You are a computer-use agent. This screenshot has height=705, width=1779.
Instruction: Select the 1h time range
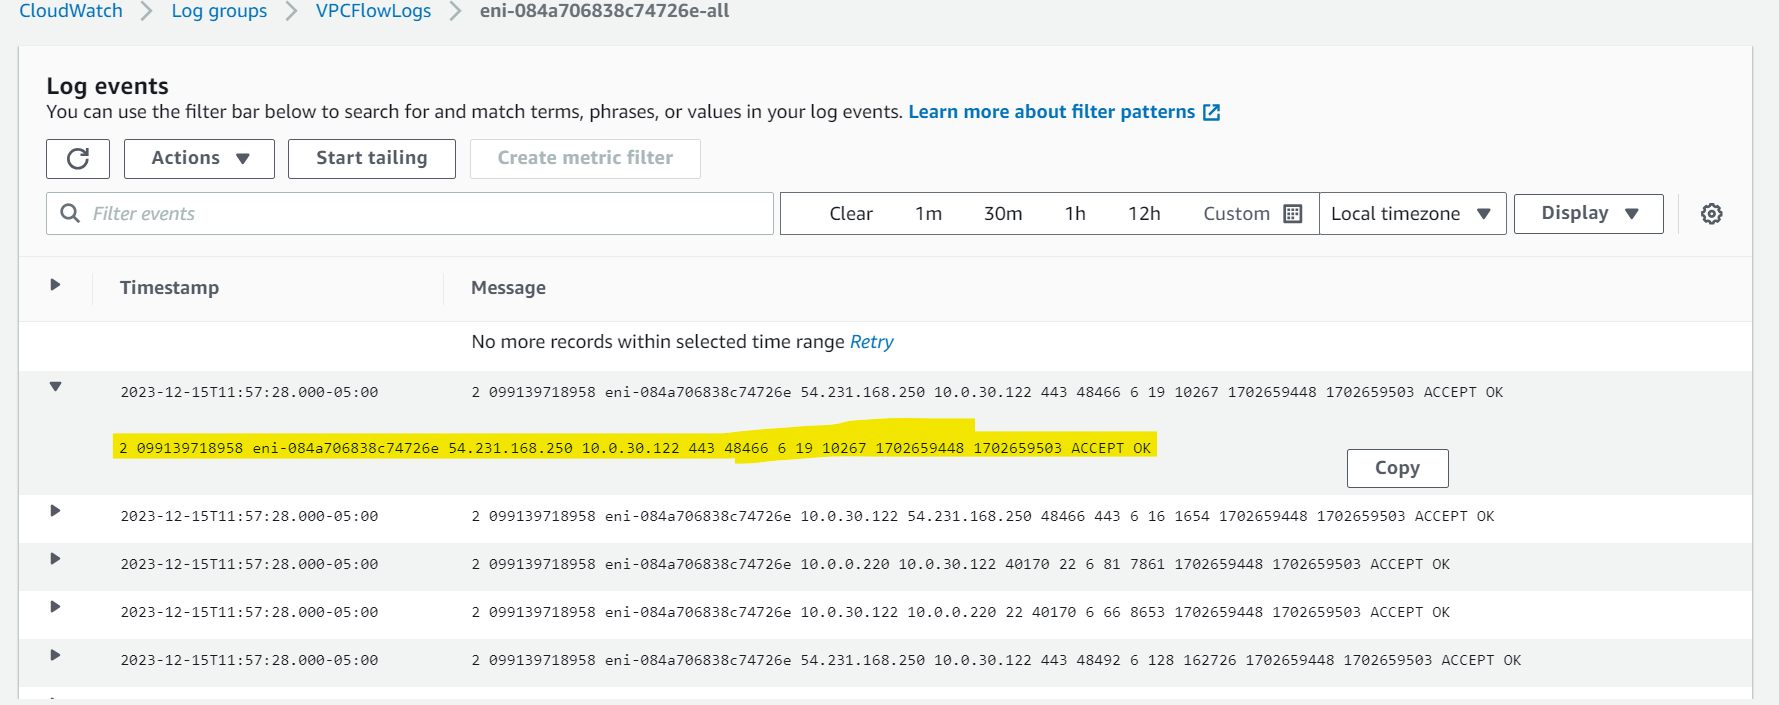(1075, 214)
